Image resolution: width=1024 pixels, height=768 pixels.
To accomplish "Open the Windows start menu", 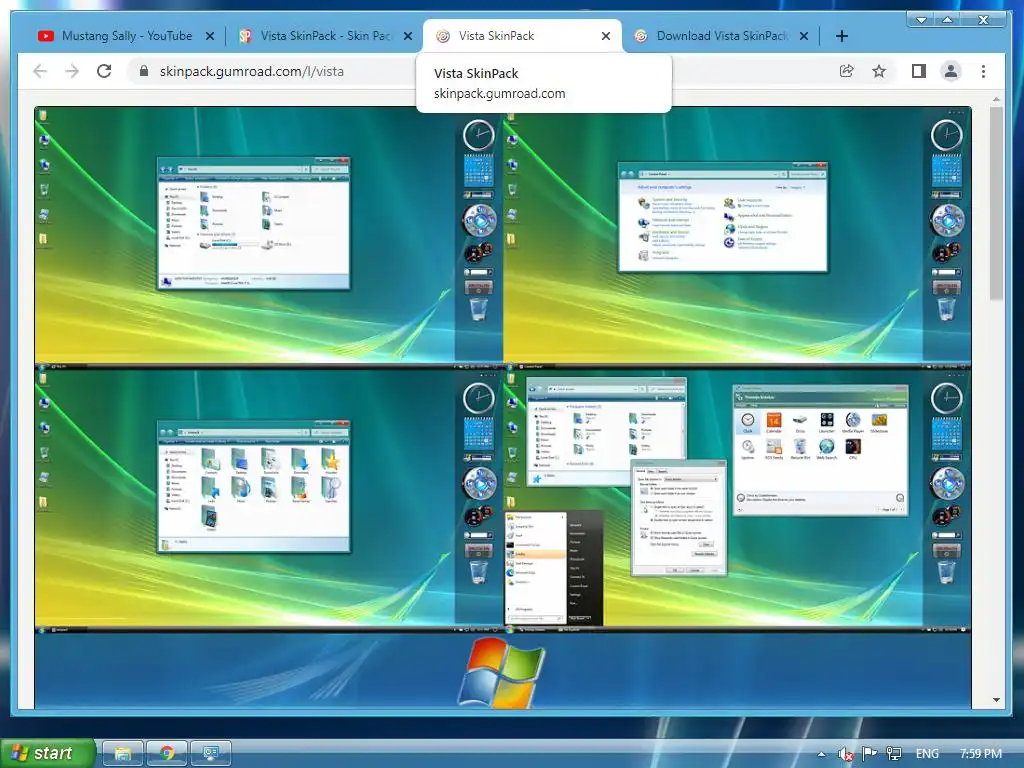I will [x=47, y=753].
